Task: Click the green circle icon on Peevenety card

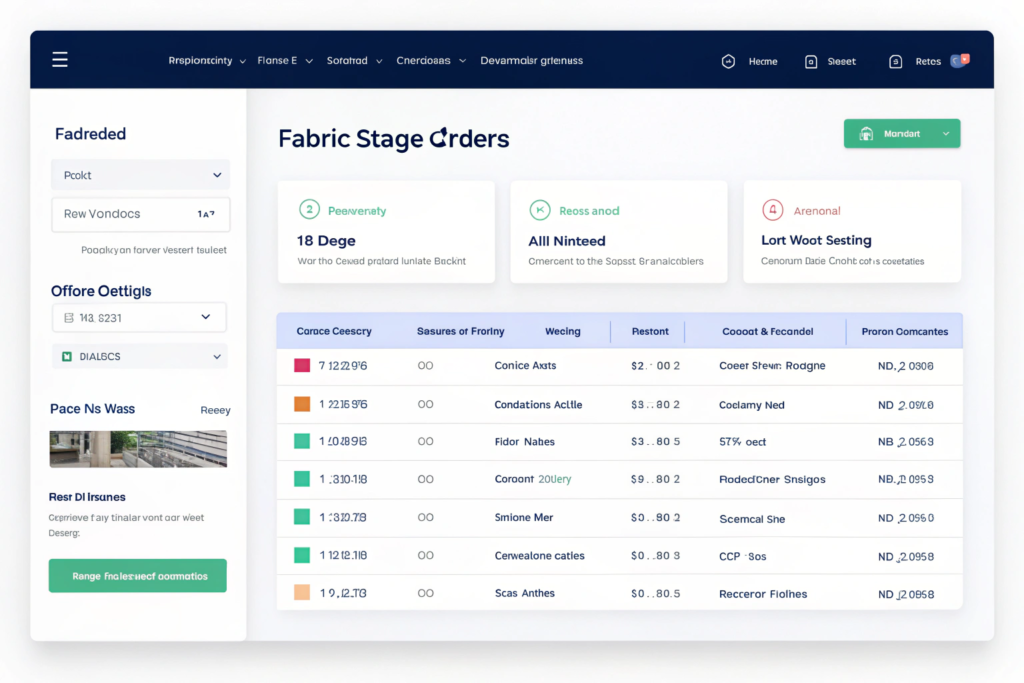Action: point(309,210)
